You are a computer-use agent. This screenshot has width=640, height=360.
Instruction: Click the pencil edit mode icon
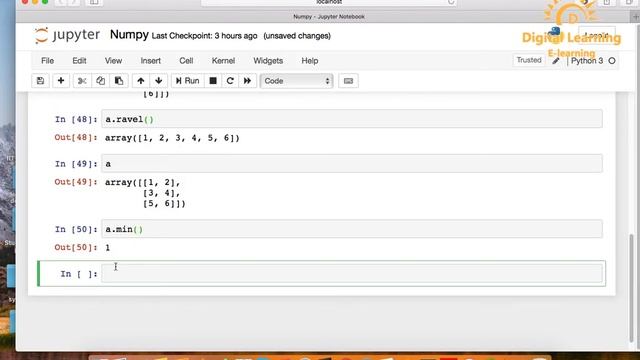(556, 61)
